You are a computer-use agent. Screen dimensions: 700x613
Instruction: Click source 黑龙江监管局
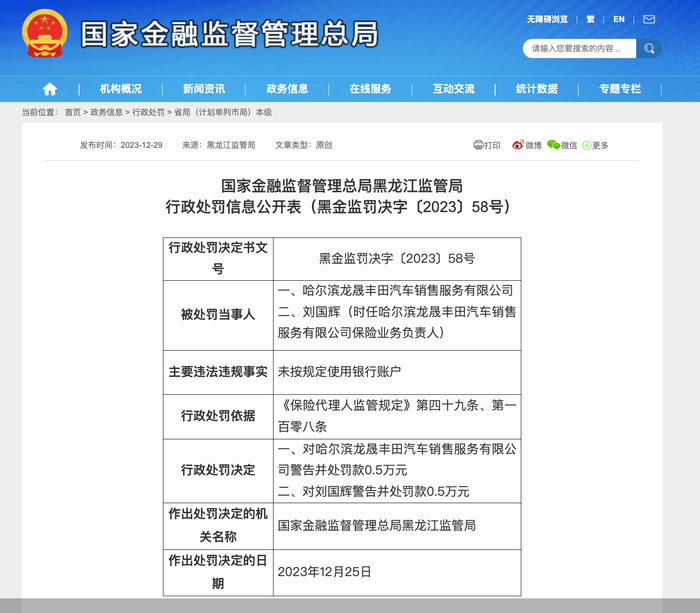tap(231, 145)
